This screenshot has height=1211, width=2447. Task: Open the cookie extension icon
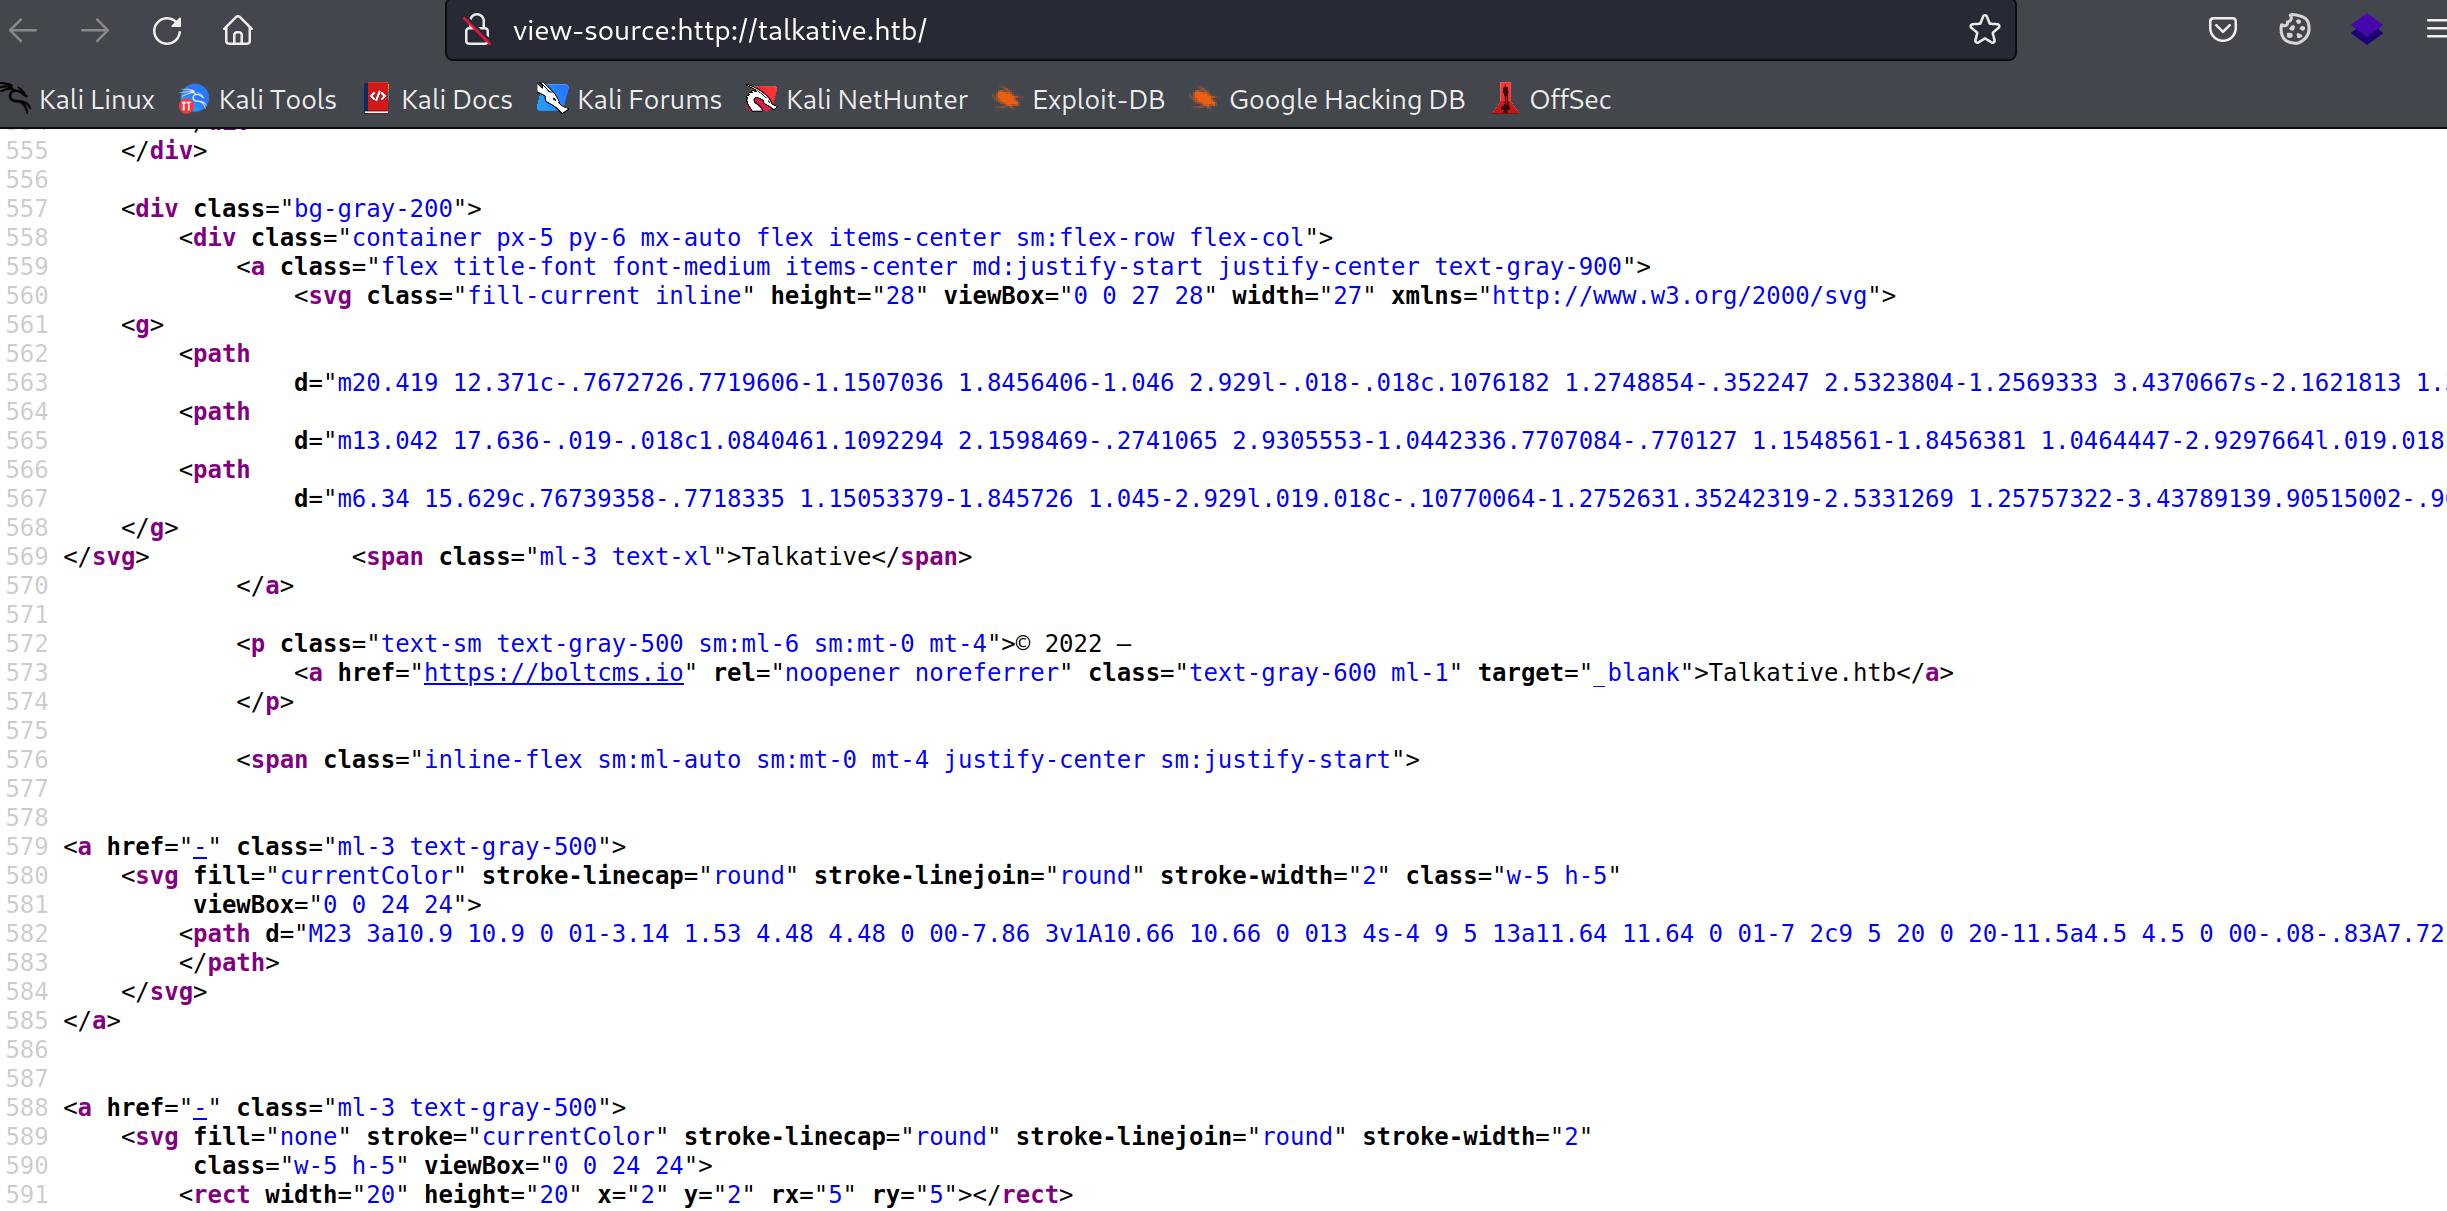click(x=2294, y=31)
